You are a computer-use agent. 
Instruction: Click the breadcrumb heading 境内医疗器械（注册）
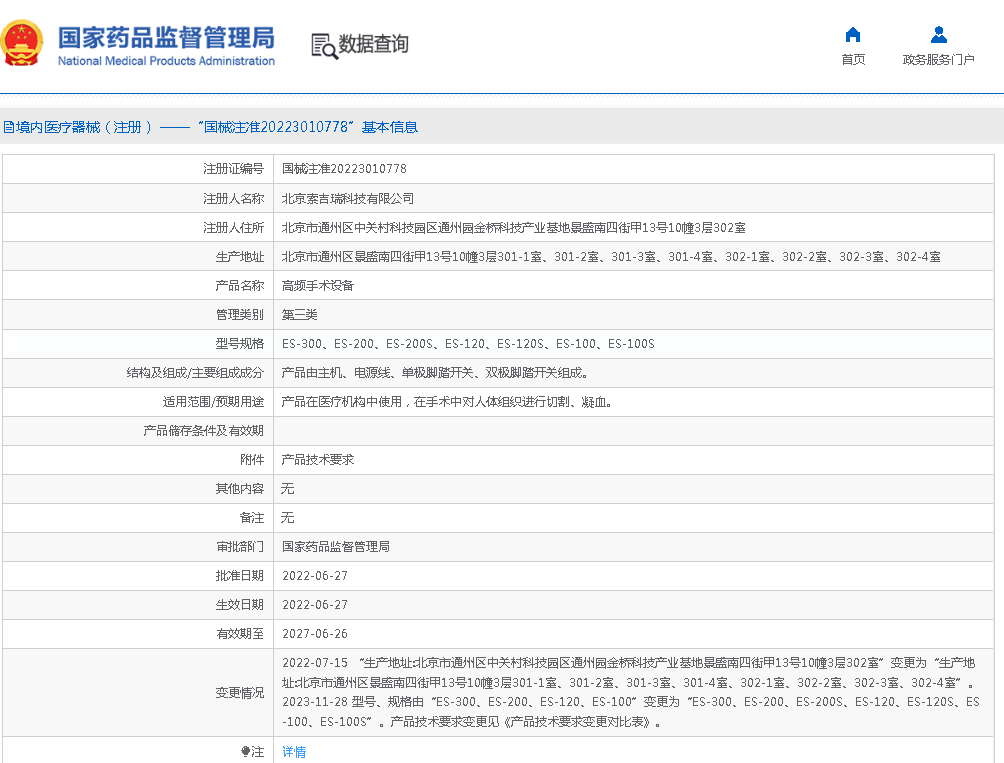(78, 127)
